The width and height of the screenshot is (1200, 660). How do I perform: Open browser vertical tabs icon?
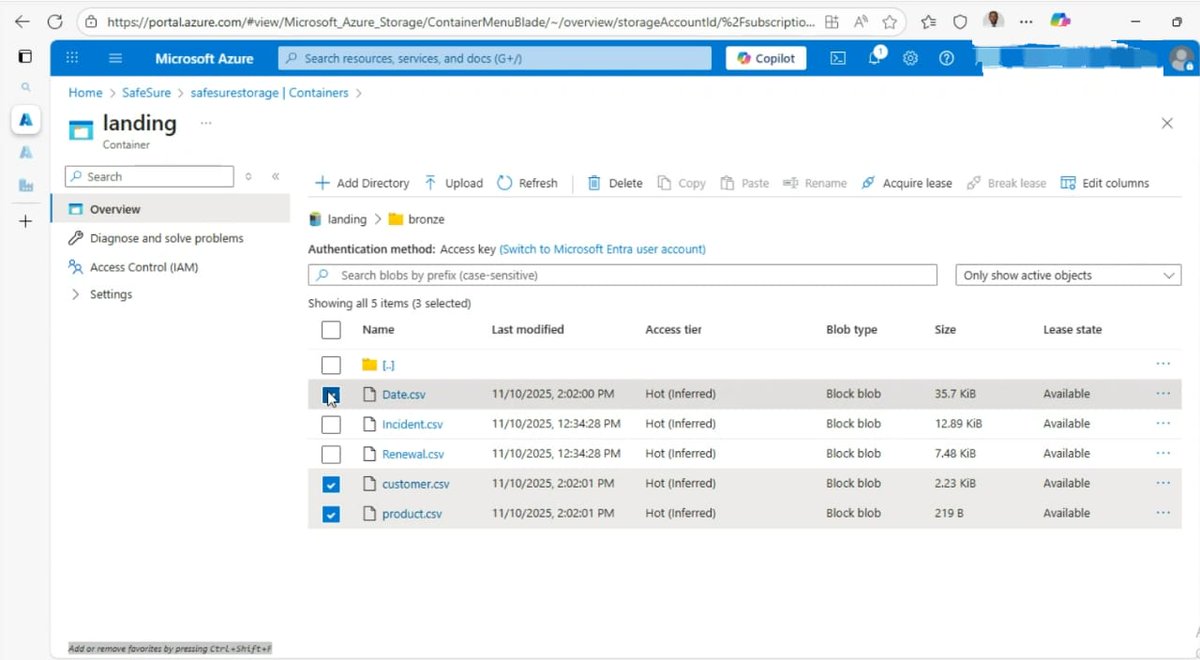pyautogui.click(x=25, y=56)
